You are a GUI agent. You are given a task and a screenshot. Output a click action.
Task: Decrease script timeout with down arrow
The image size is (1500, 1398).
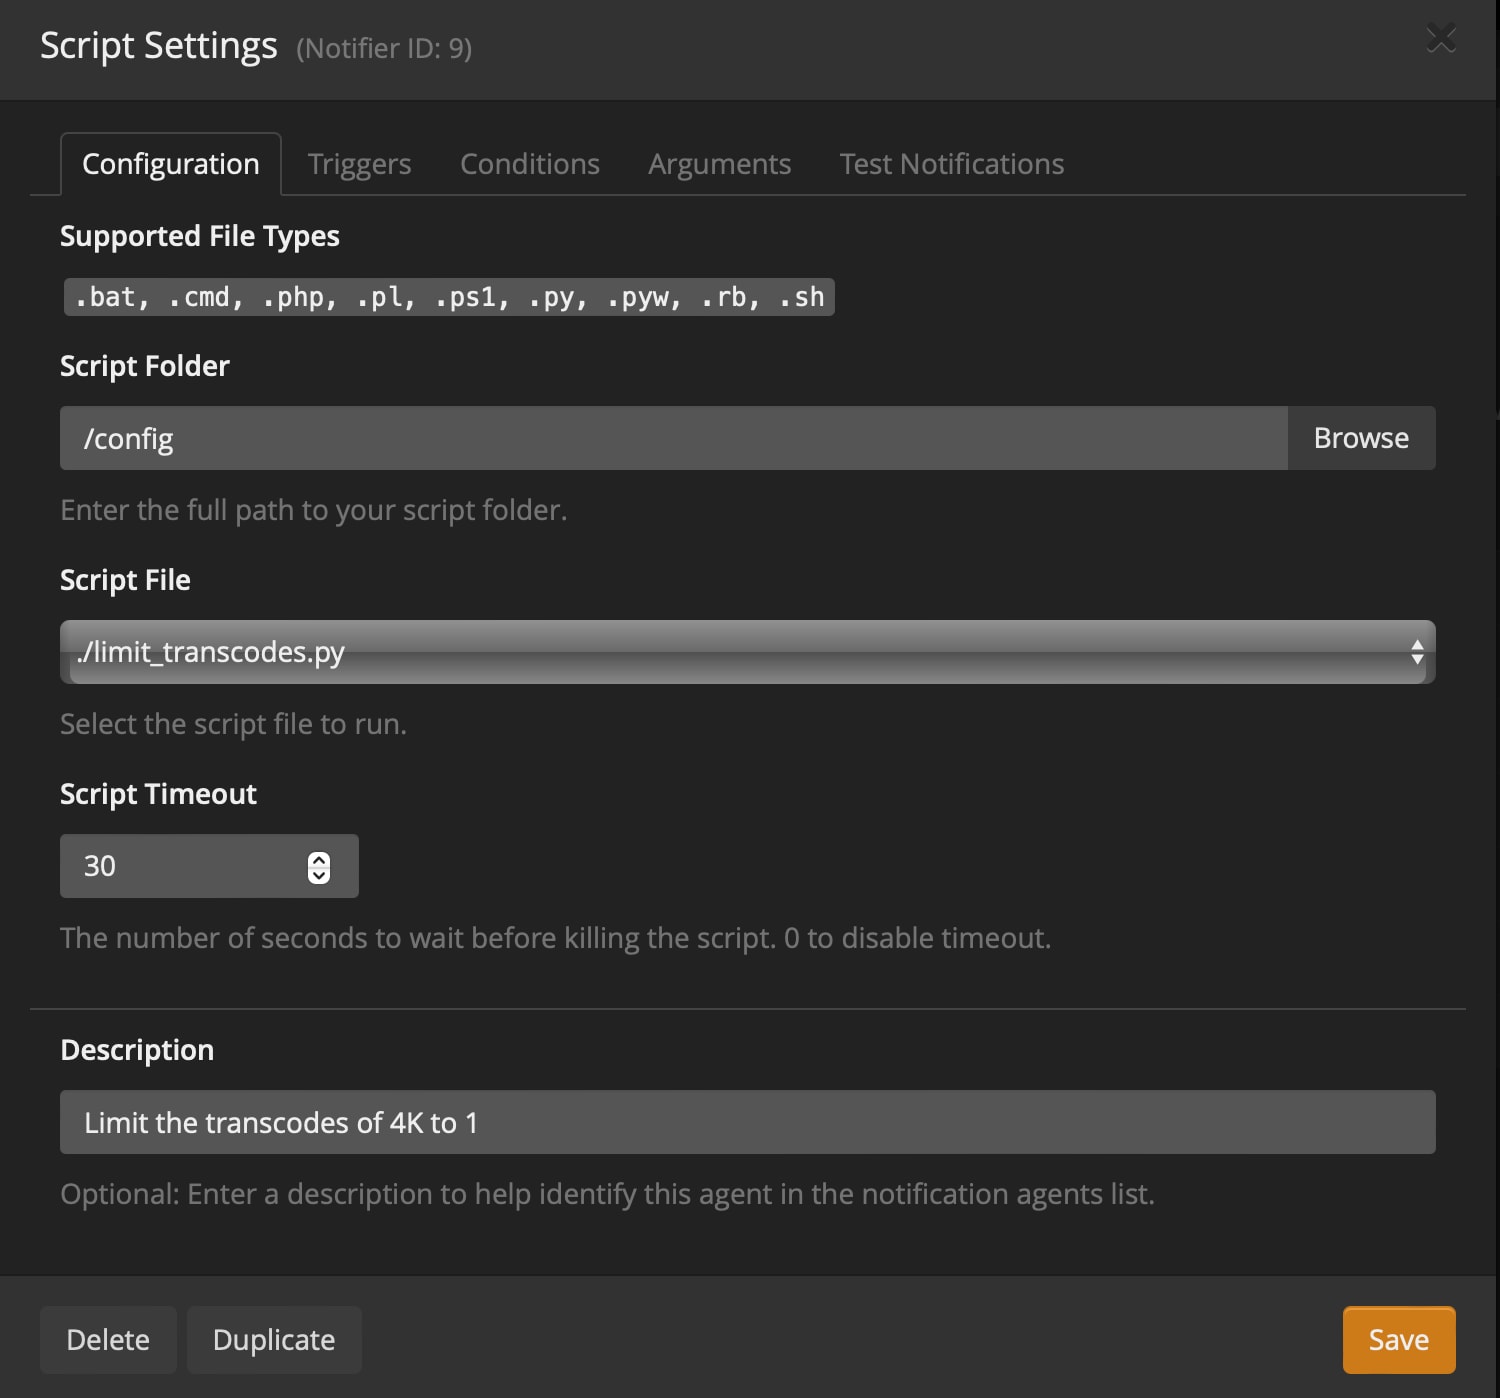coord(319,875)
